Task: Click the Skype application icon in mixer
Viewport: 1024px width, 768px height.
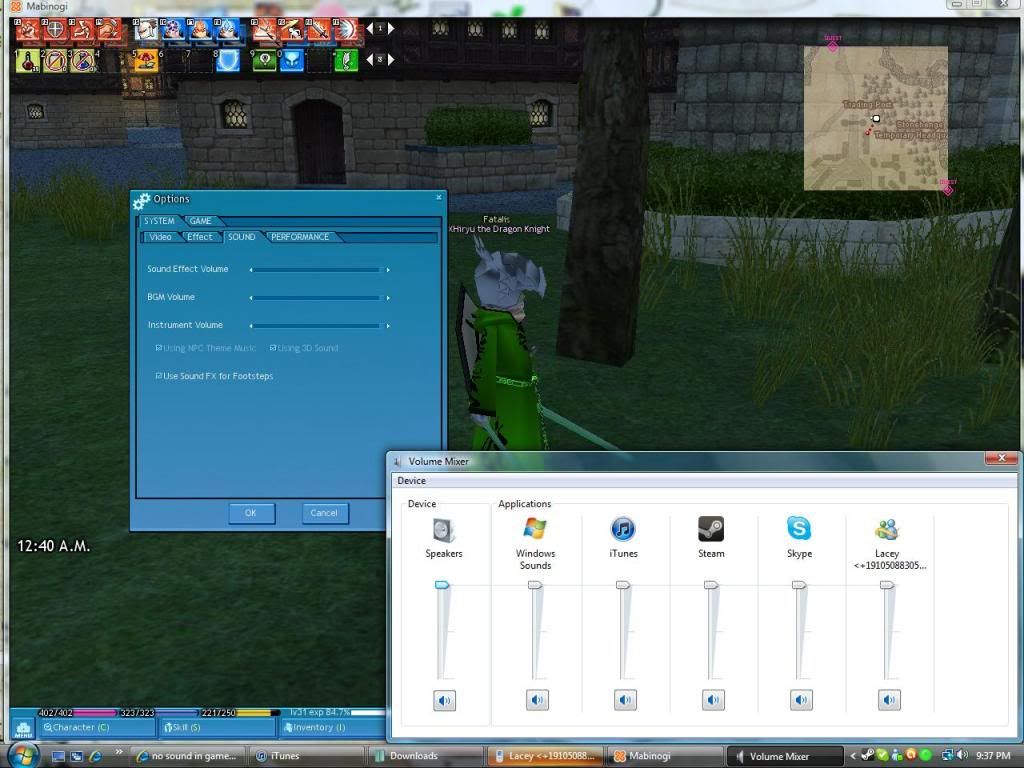Action: [799, 529]
